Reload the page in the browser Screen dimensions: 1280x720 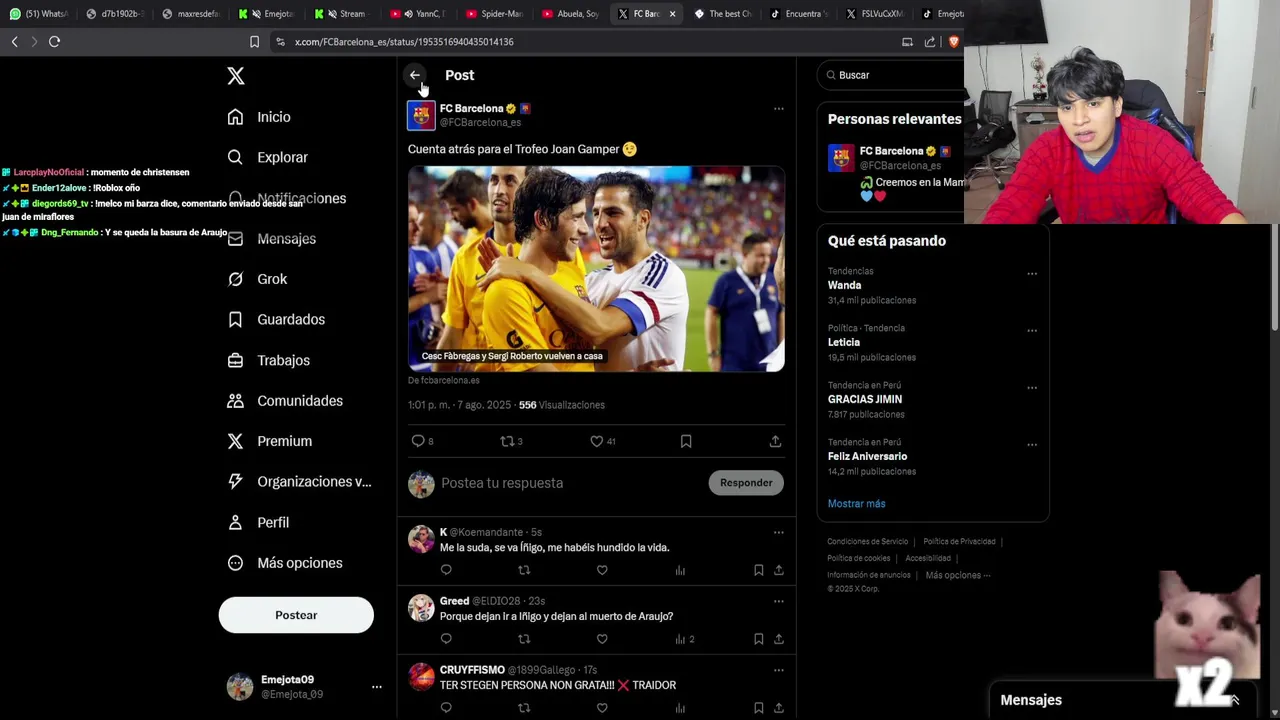pyautogui.click(x=54, y=42)
